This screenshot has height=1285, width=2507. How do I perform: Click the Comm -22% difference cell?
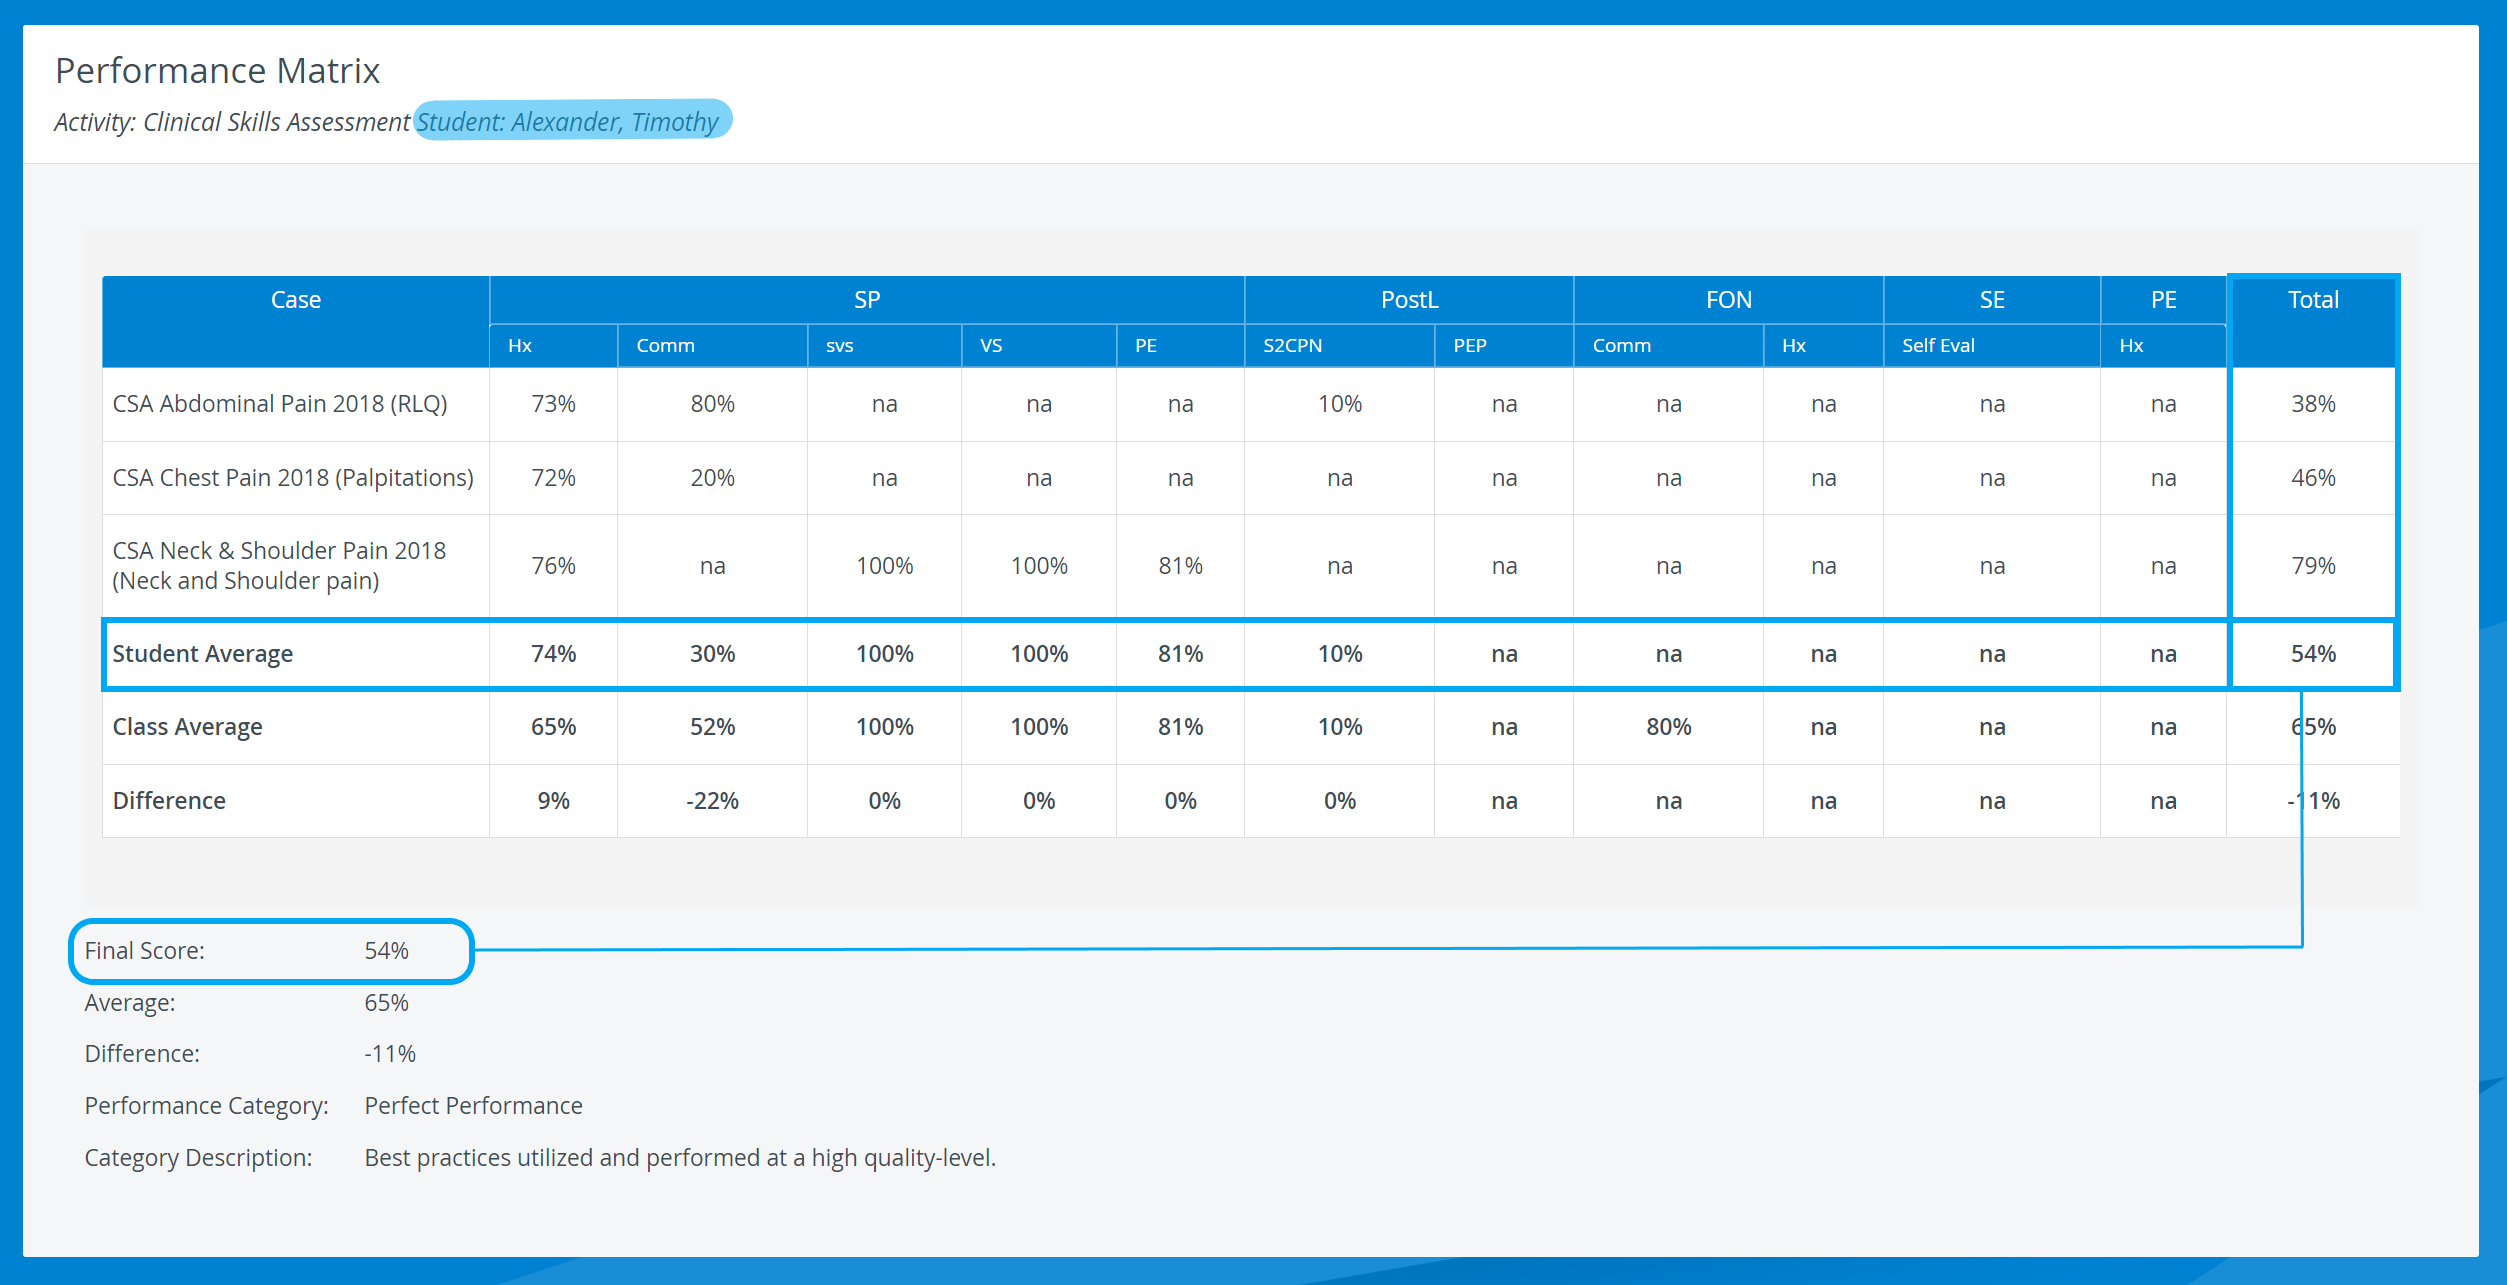712,801
